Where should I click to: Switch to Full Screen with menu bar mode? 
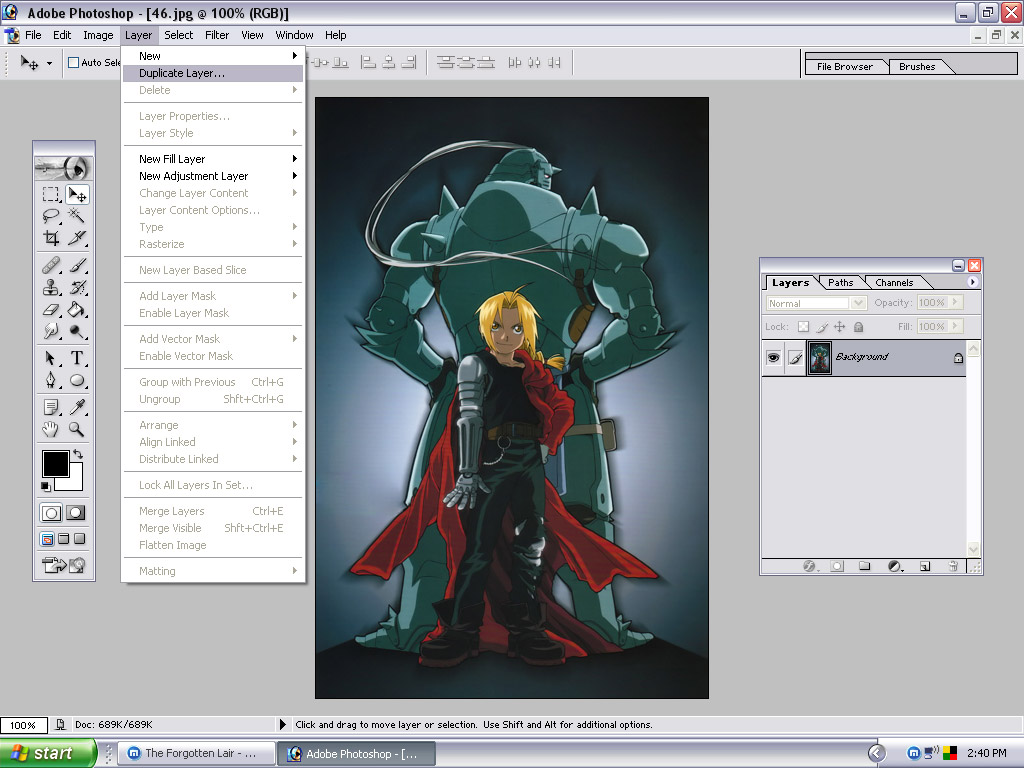(63, 539)
